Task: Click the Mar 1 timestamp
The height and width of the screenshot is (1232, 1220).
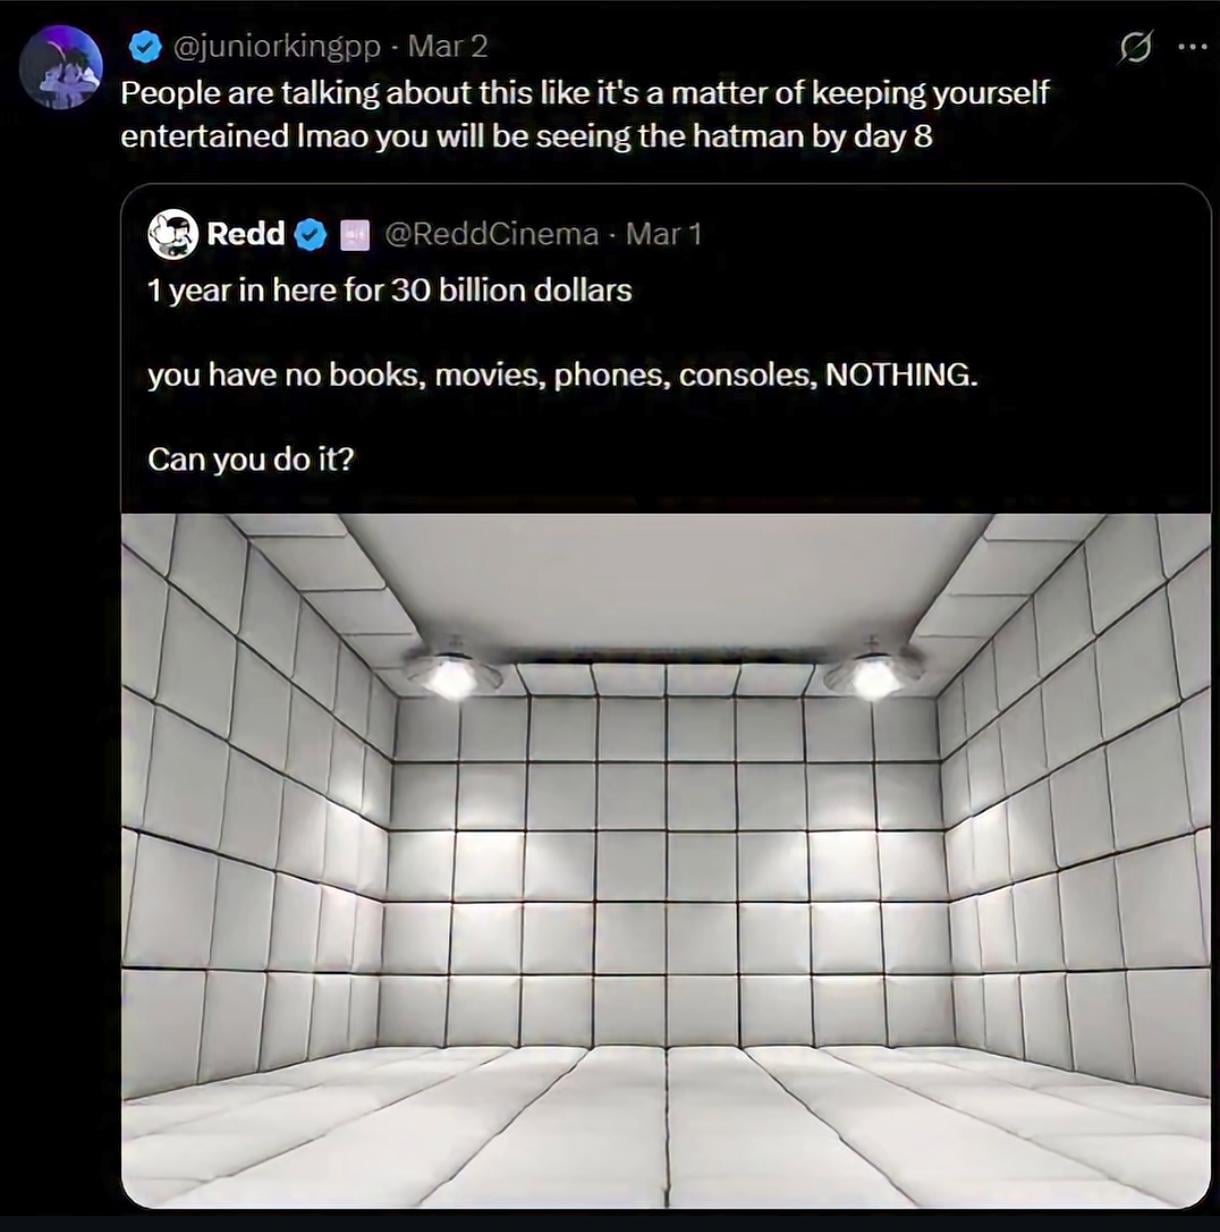Action: pyautogui.click(x=664, y=234)
